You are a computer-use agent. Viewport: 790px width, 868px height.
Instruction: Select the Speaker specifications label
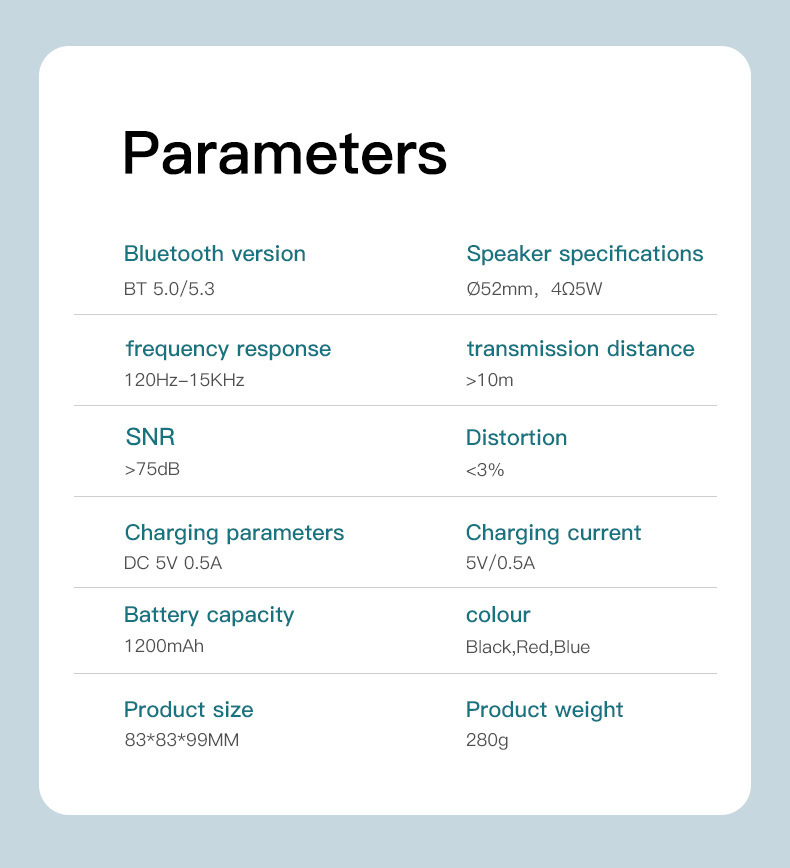pos(584,254)
